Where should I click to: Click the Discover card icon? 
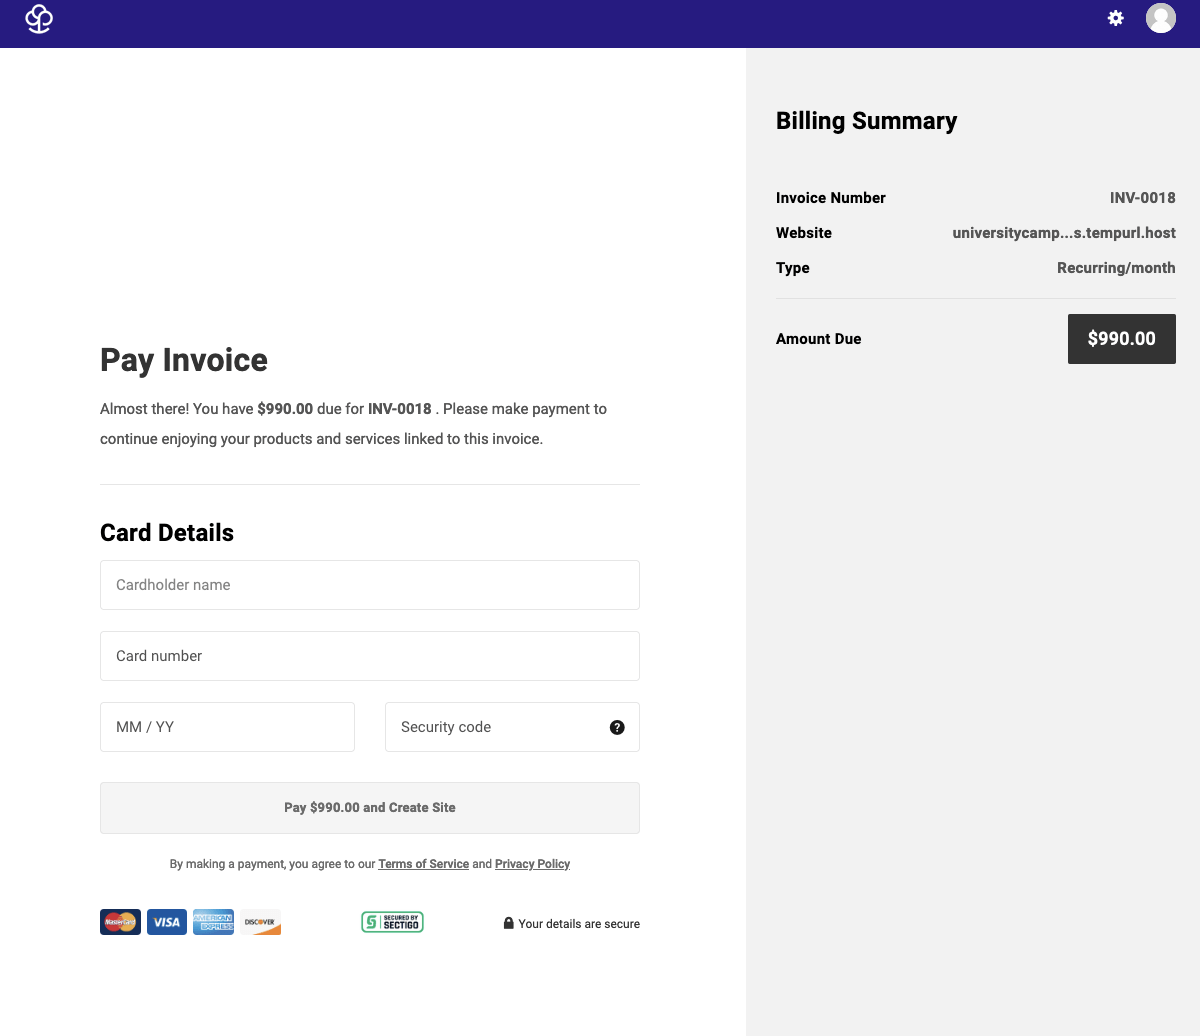[x=259, y=921]
